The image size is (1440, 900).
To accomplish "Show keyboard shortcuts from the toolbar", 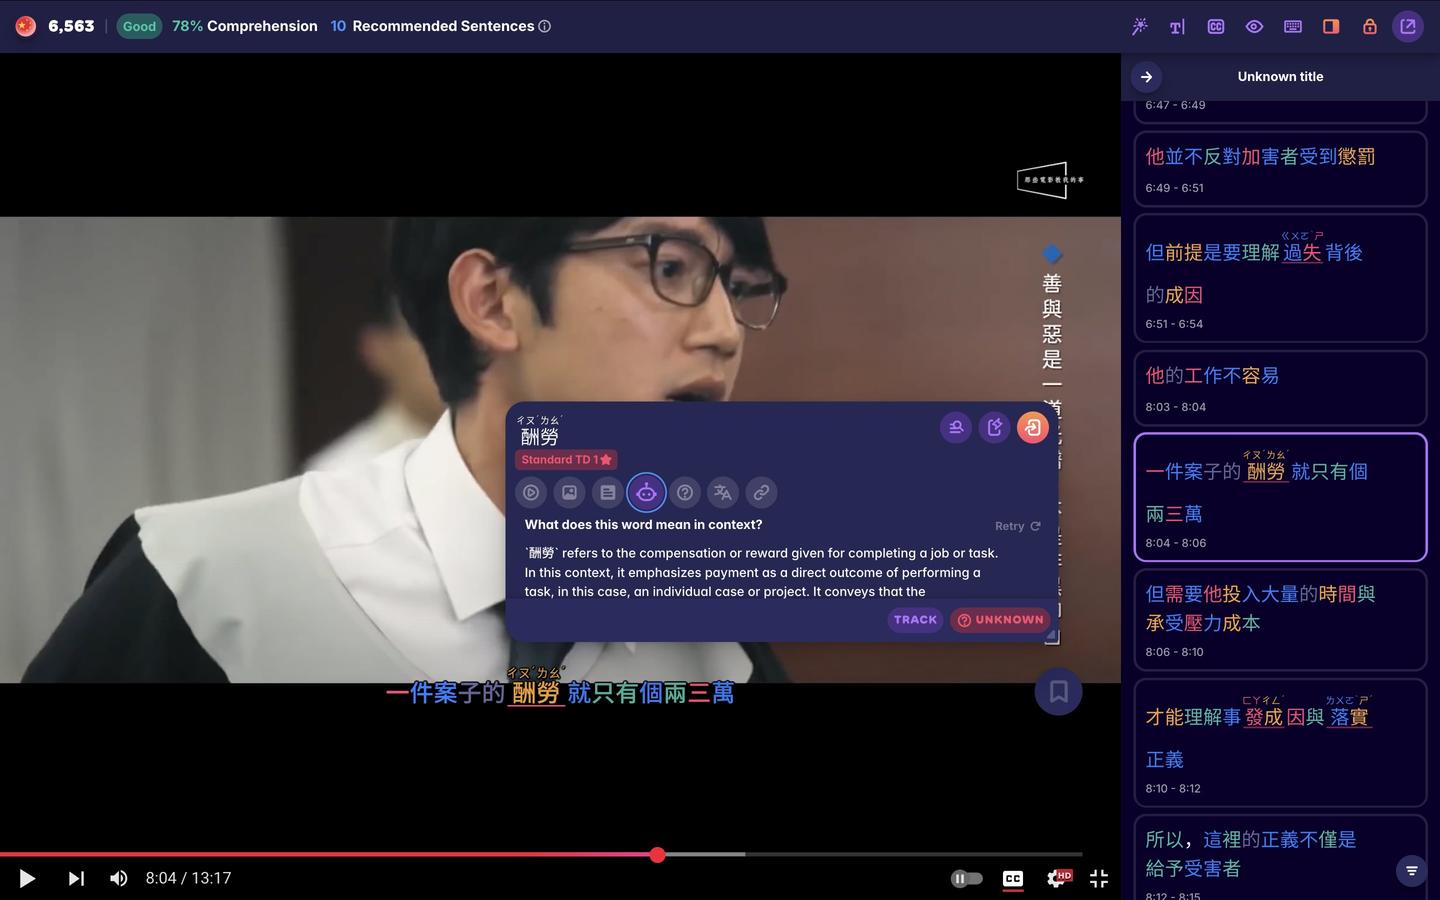I will tap(1292, 26).
